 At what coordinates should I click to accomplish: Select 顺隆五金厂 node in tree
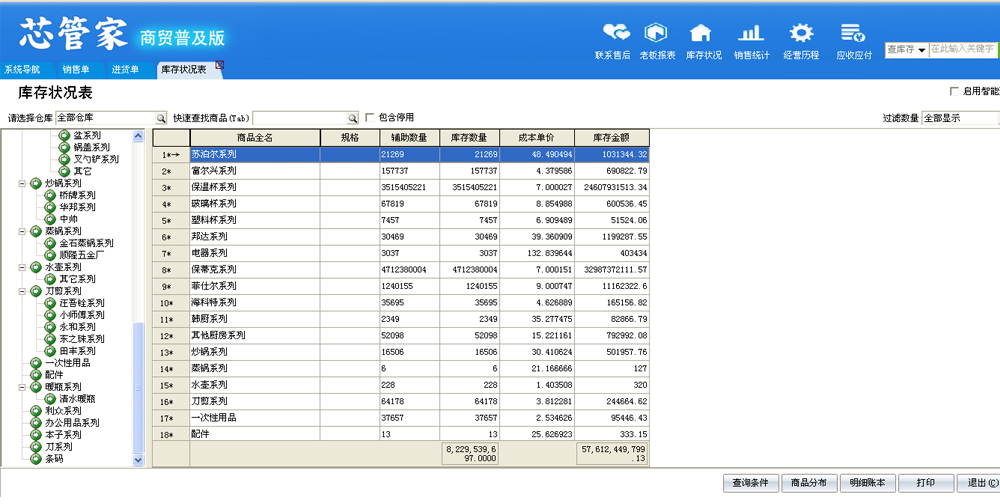82,255
